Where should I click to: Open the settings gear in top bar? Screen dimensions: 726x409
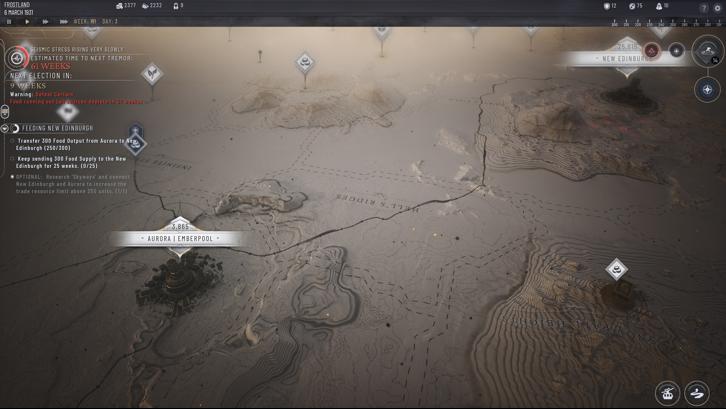click(717, 8)
